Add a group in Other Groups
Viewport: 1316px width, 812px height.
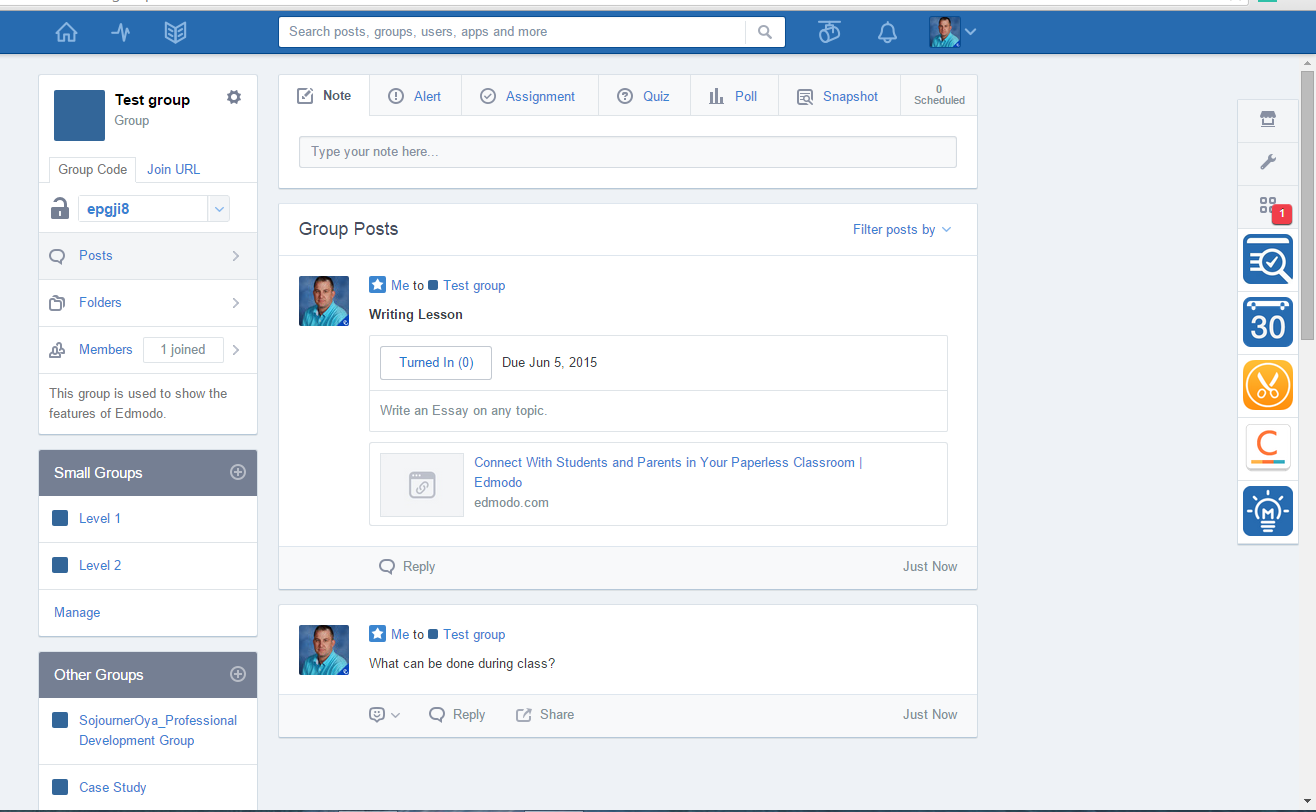[238, 674]
